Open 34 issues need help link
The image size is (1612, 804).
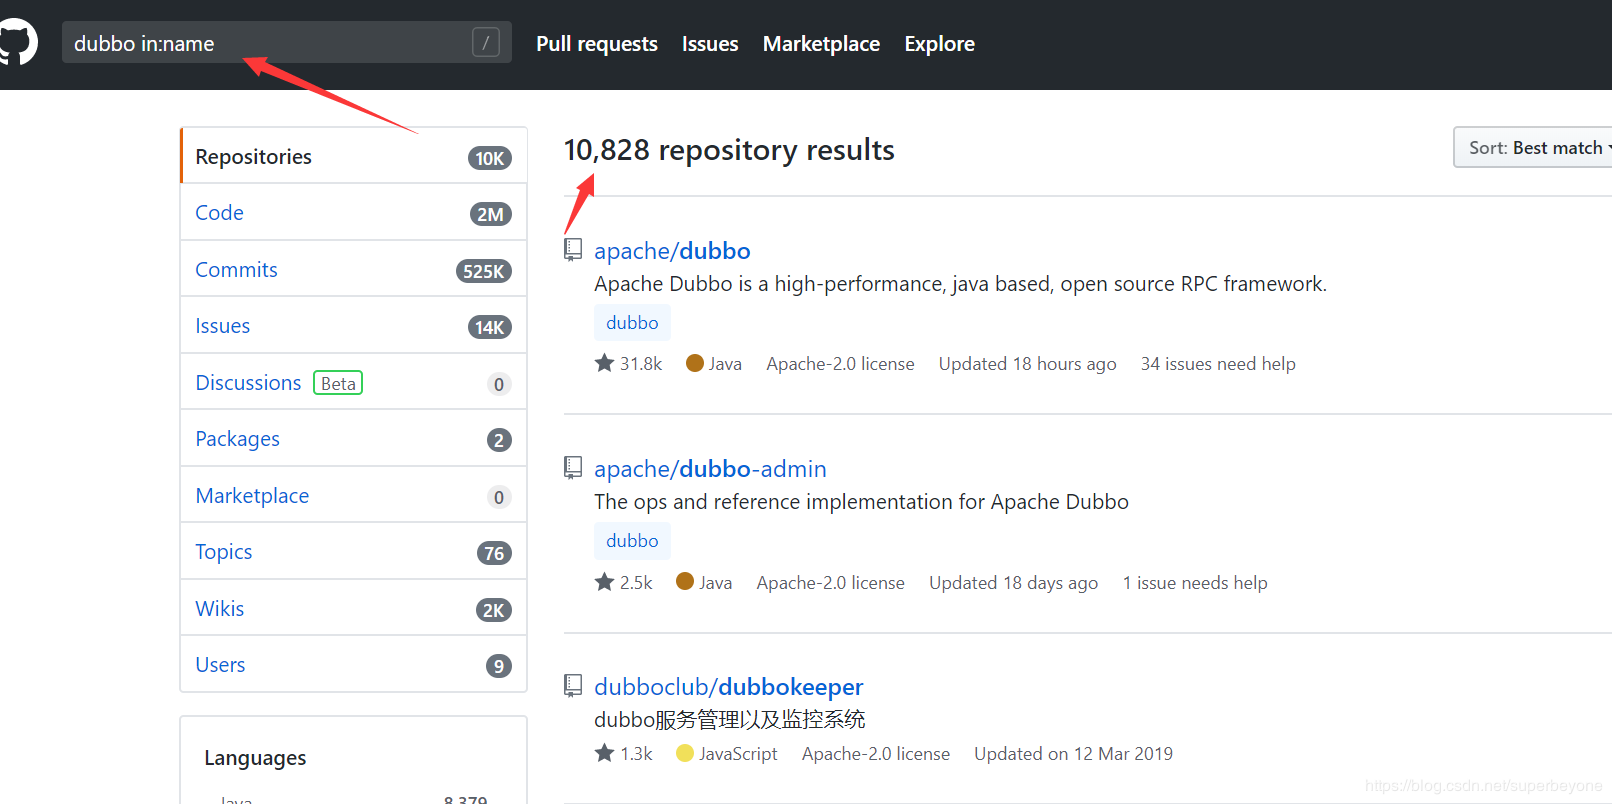tap(1218, 364)
